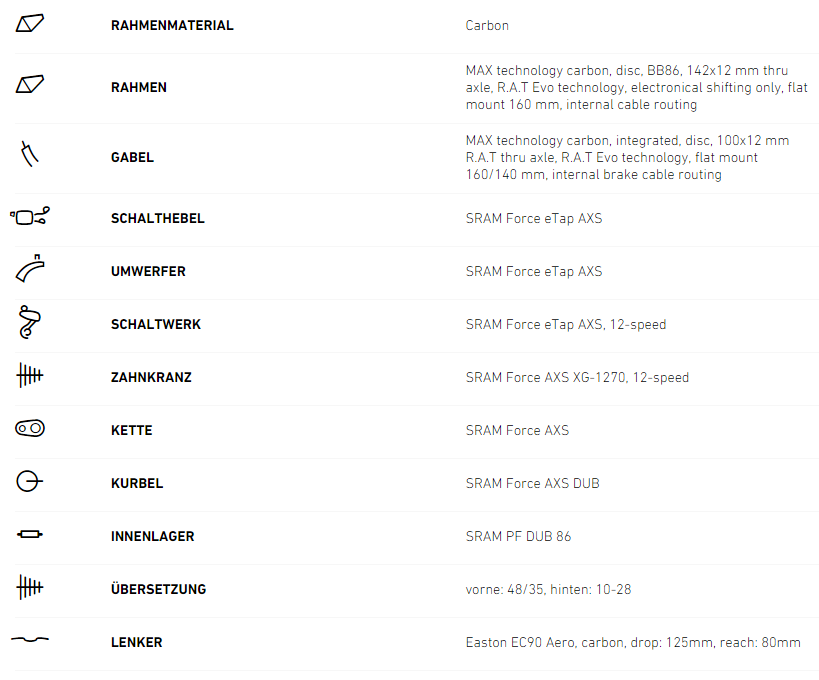Image resolution: width=819 pixels, height=680 pixels.
Task: Click the cassette icon beside ÜBERSETZUNG
Action: click(x=30, y=587)
